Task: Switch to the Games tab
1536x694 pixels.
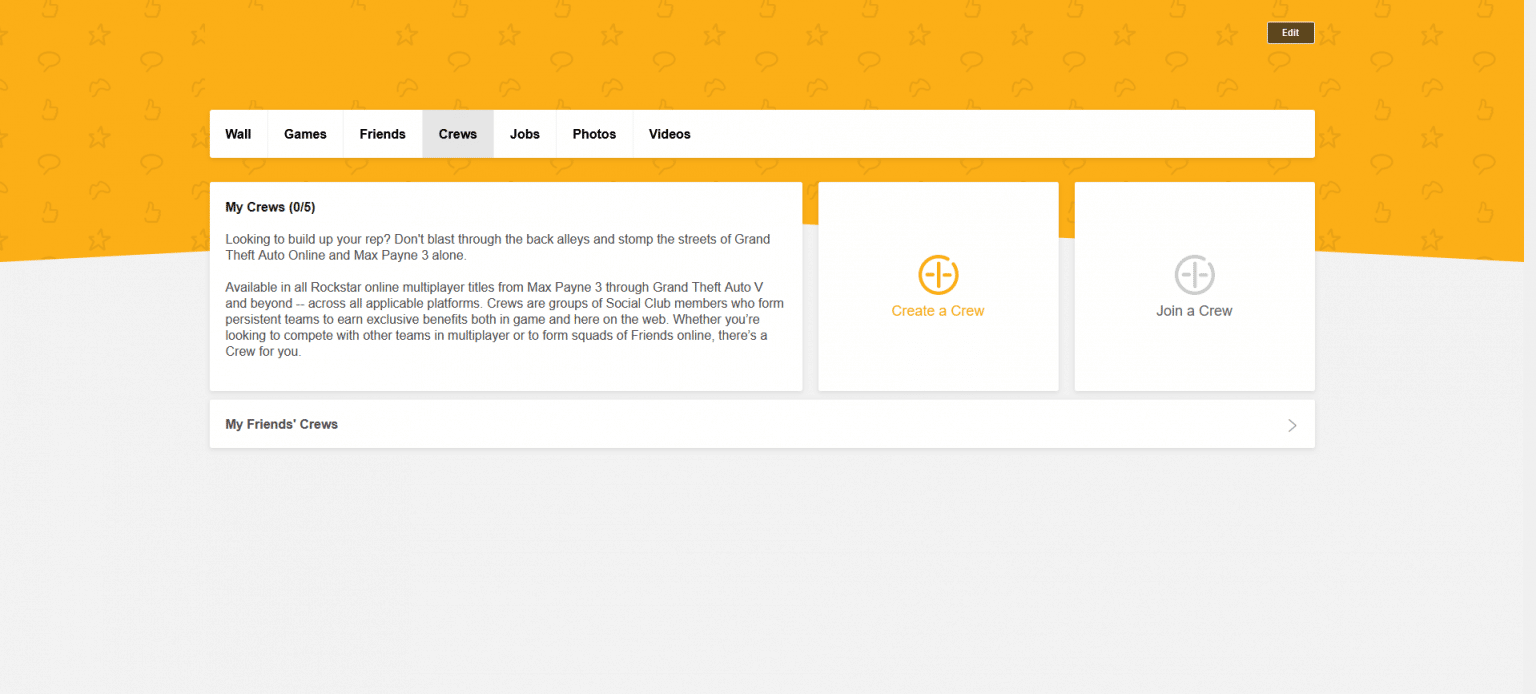Action: (305, 134)
